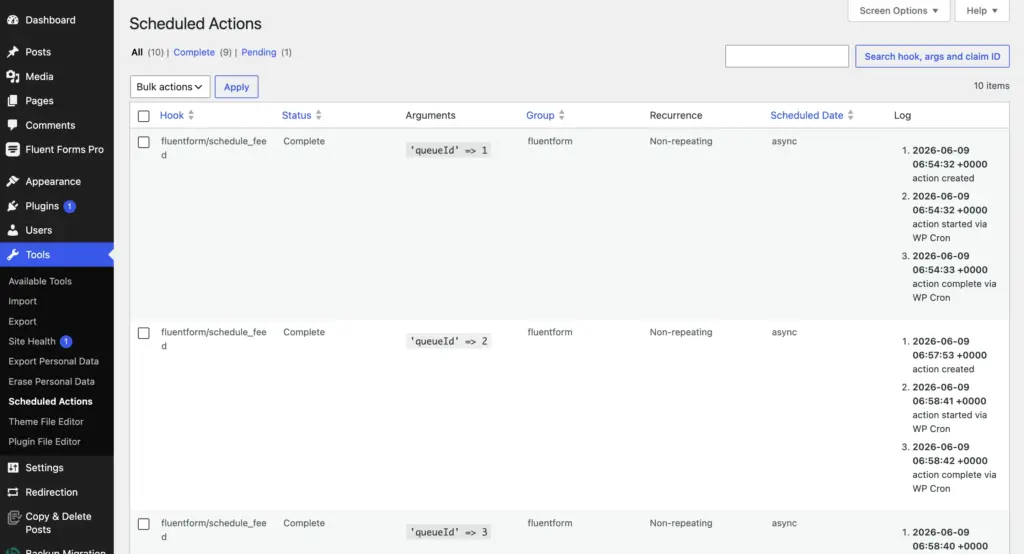Click the Posts pushpin icon

point(12,52)
